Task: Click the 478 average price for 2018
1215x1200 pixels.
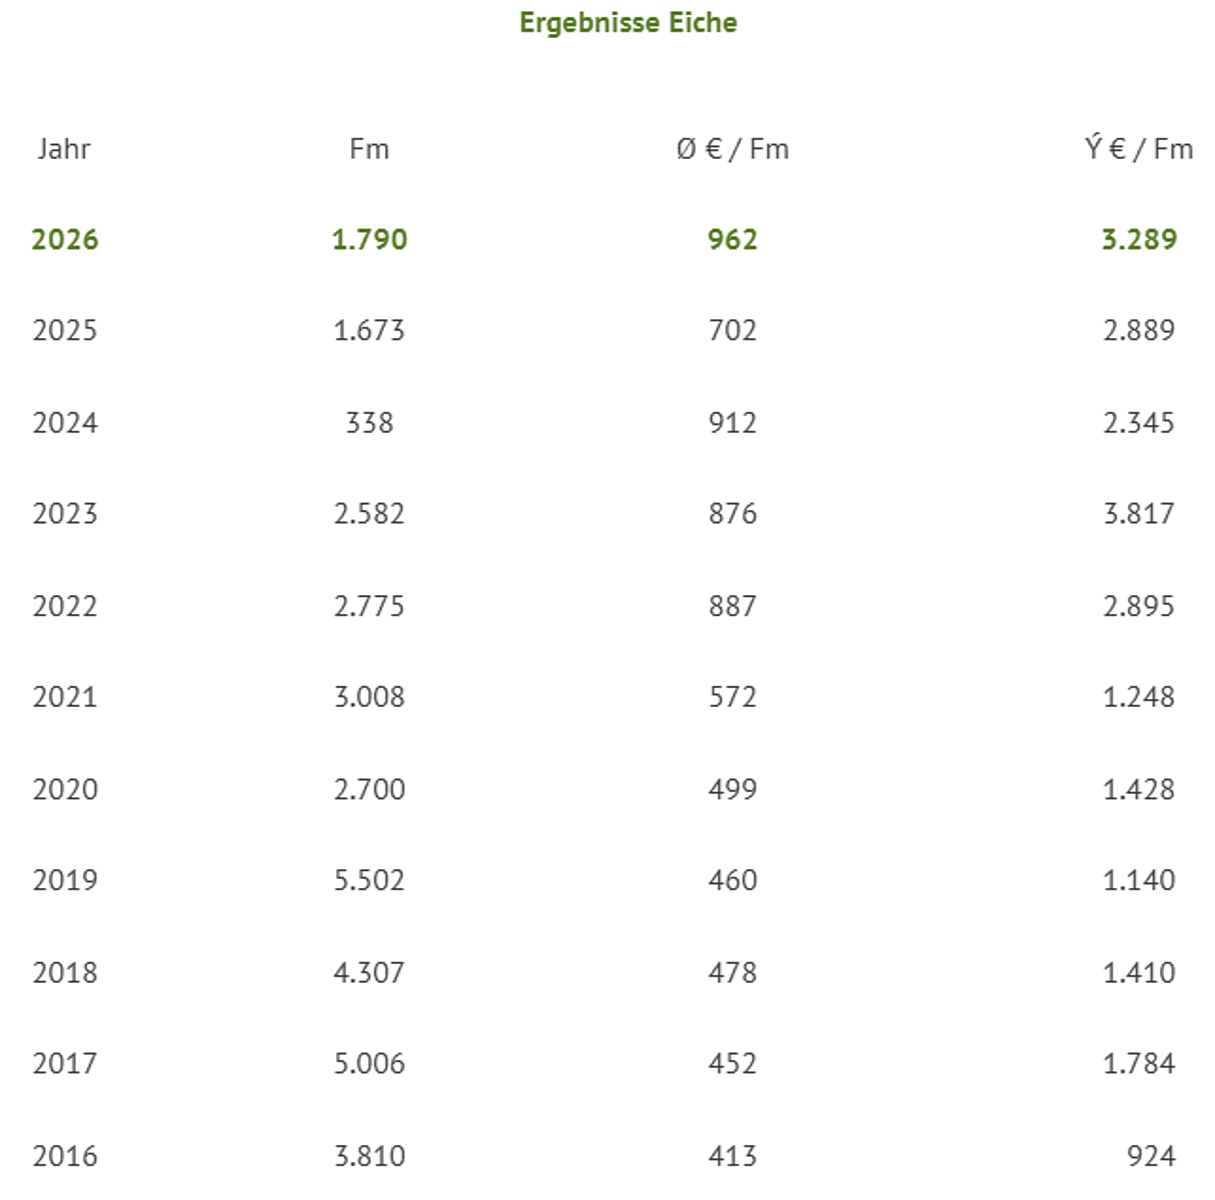Action: click(732, 972)
